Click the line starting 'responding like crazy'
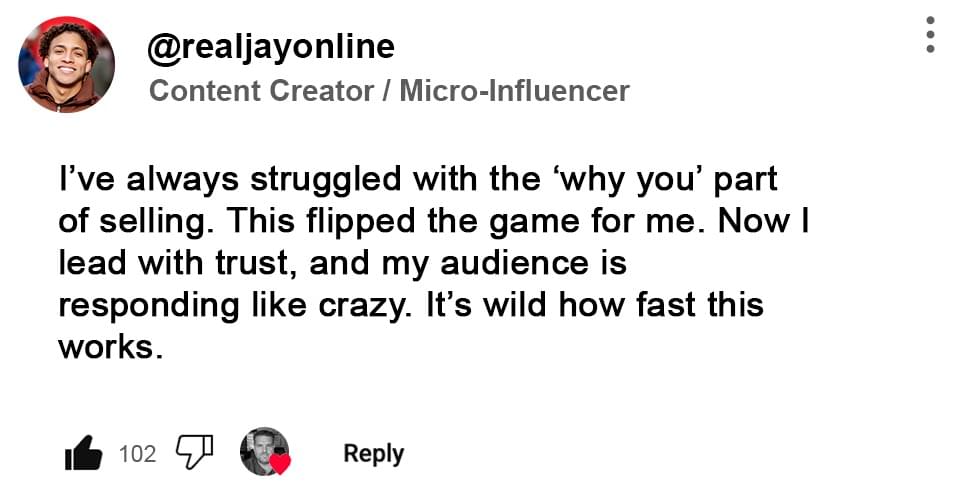The width and height of the screenshot is (954, 501). 410,305
